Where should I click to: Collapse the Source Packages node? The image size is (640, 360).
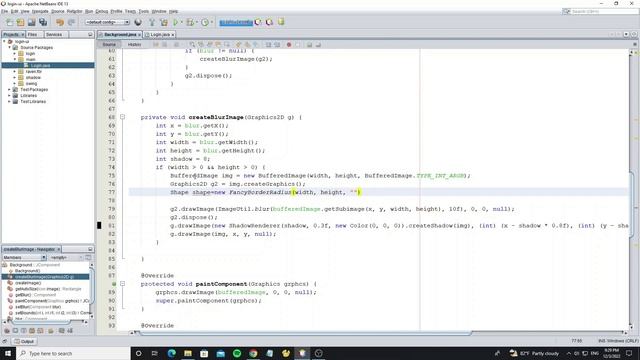click(x=9, y=47)
